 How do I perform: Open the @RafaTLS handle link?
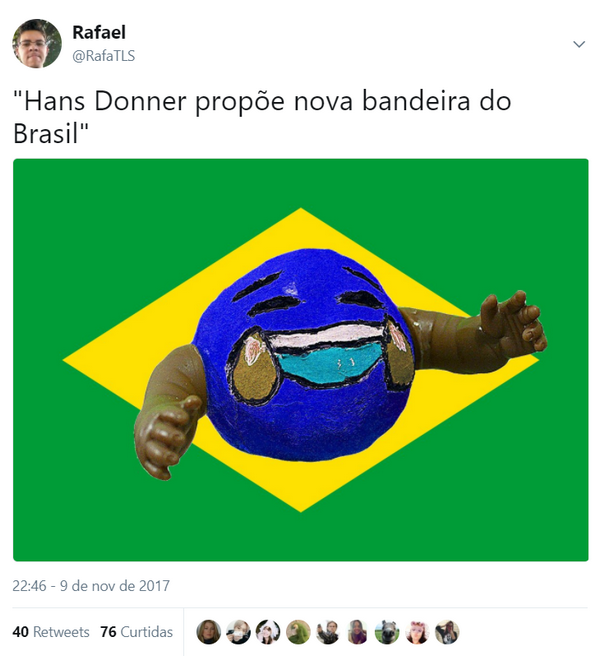[104, 56]
